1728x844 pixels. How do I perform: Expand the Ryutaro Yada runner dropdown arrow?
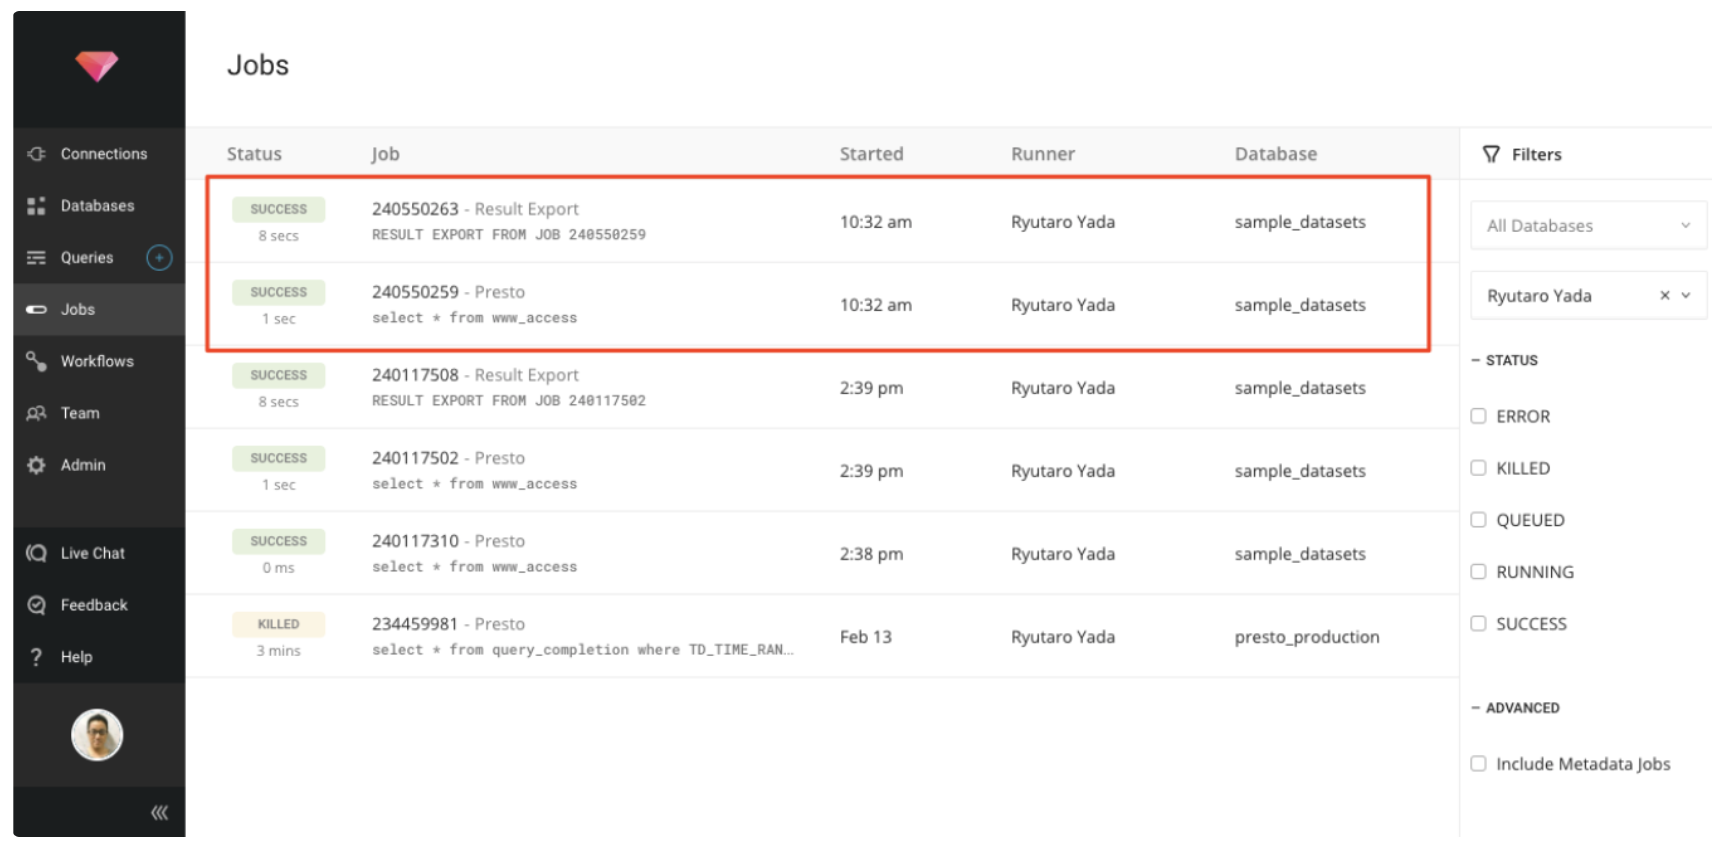pos(1686,296)
